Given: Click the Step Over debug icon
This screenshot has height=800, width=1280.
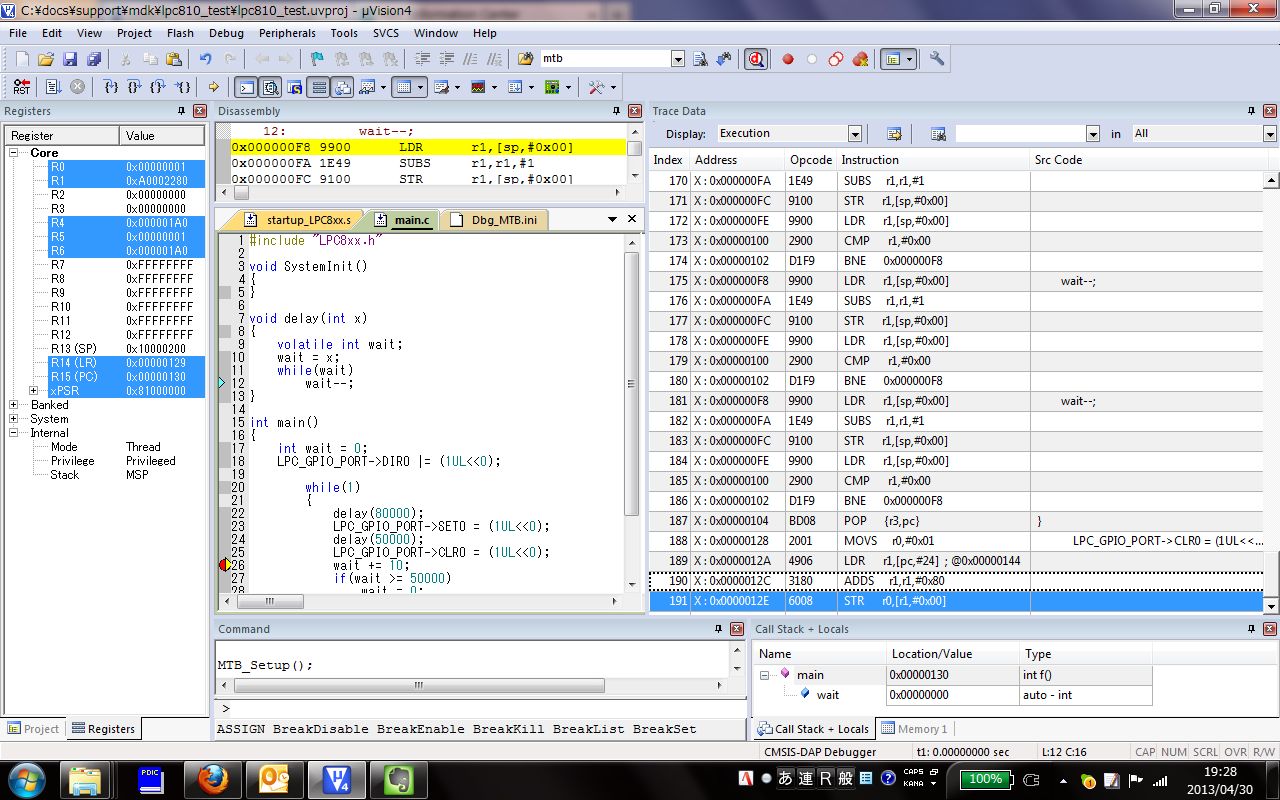Looking at the screenshot, I should click(134, 87).
